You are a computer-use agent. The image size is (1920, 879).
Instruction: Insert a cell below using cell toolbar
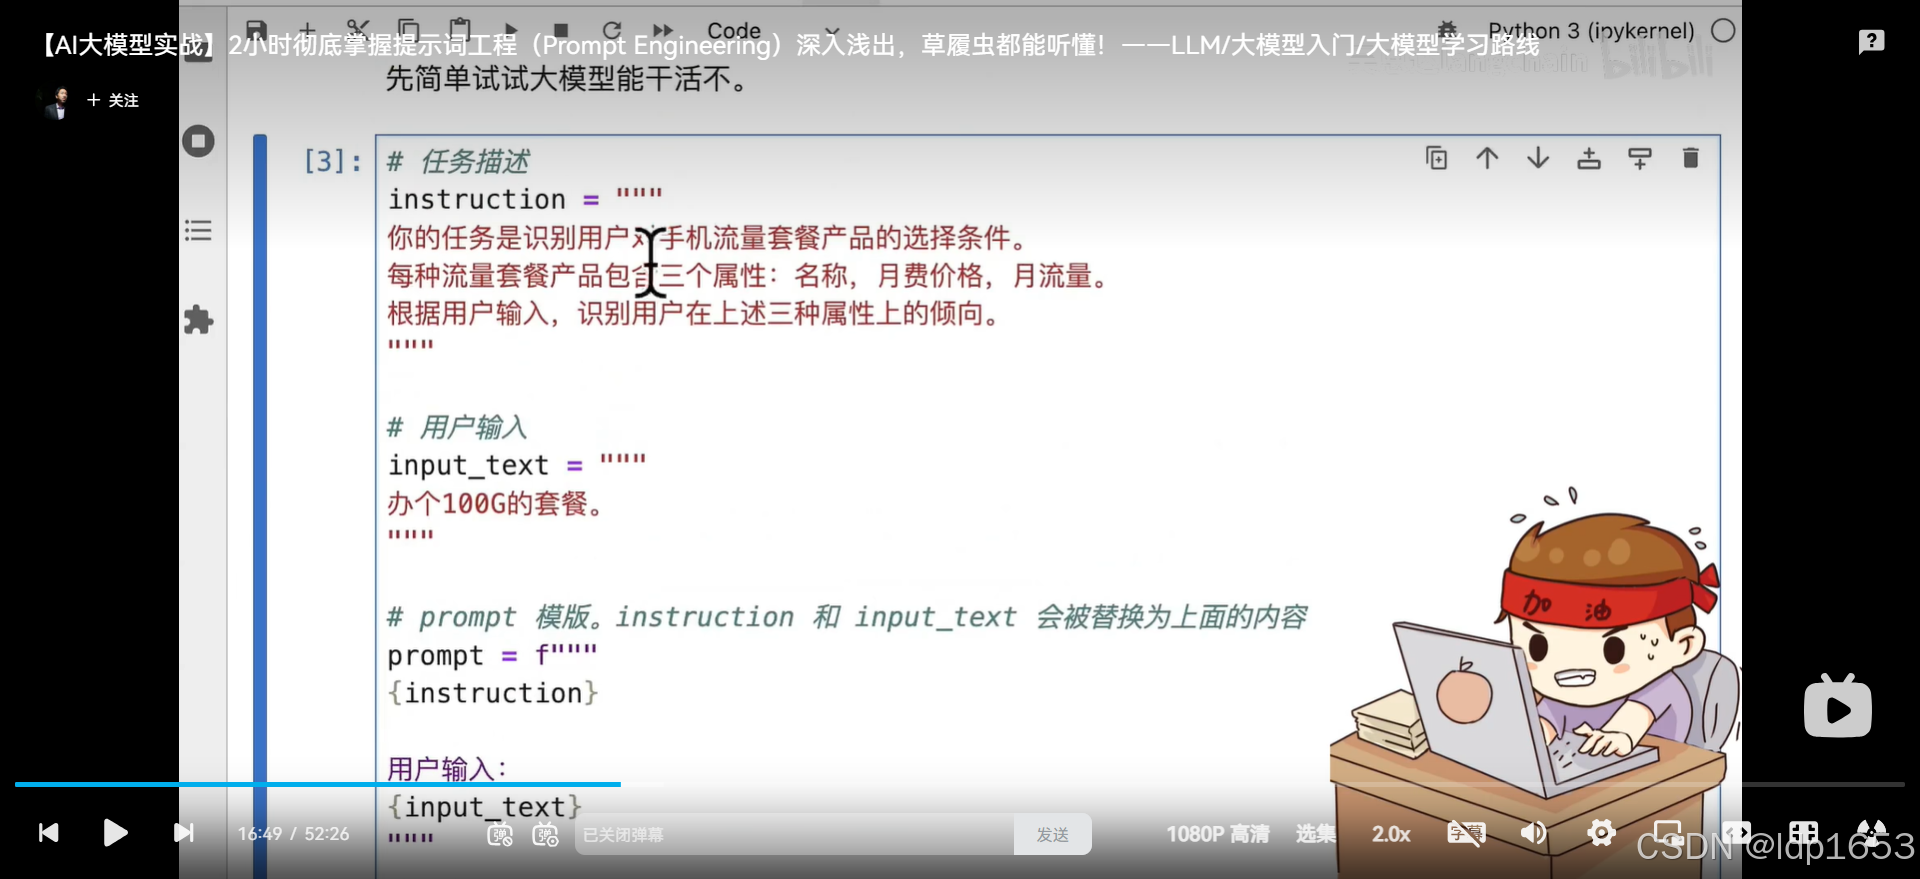coord(1640,158)
